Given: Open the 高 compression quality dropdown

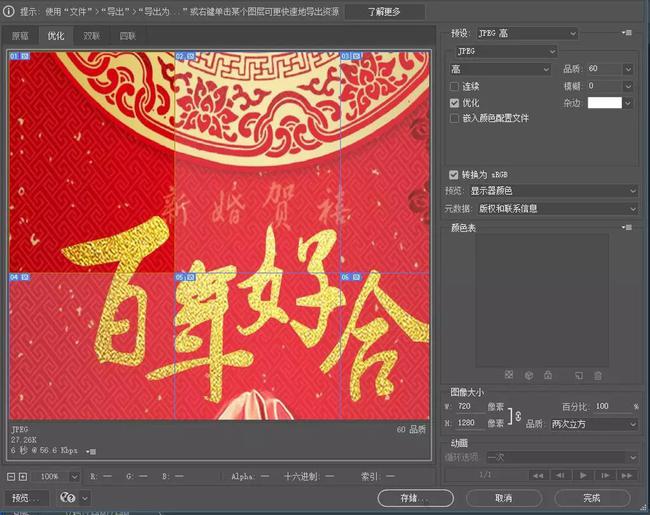Looking at the screenshot, I should click(x=500, y=69).
